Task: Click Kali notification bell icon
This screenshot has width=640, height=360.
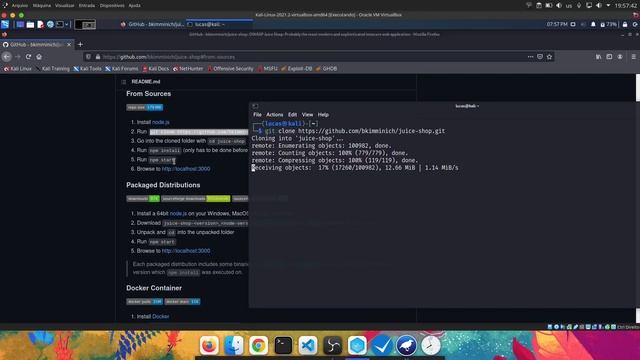Action: 593,24
